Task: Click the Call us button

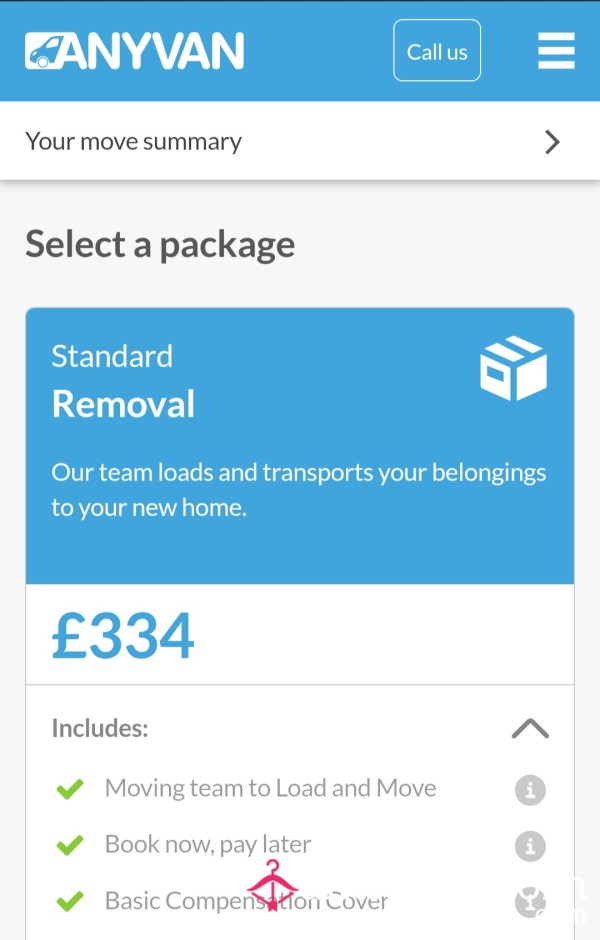Action: point(437,51)
